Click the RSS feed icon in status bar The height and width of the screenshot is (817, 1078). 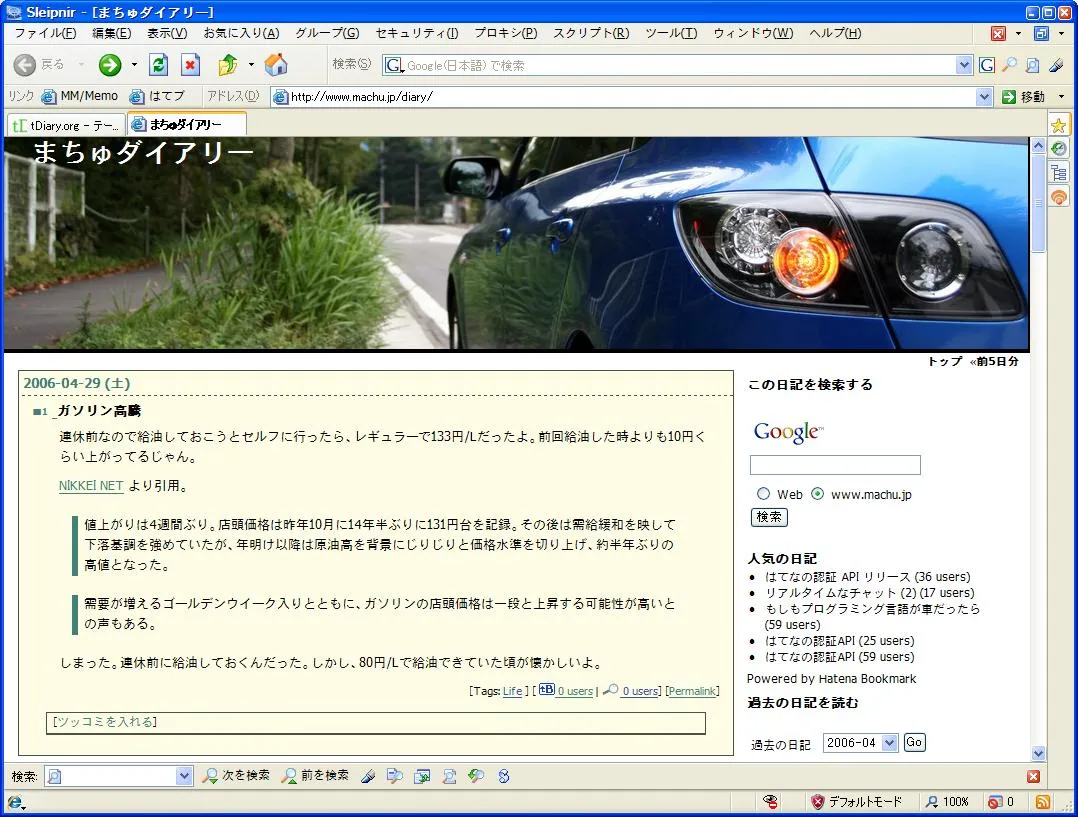click(1042, 801)
